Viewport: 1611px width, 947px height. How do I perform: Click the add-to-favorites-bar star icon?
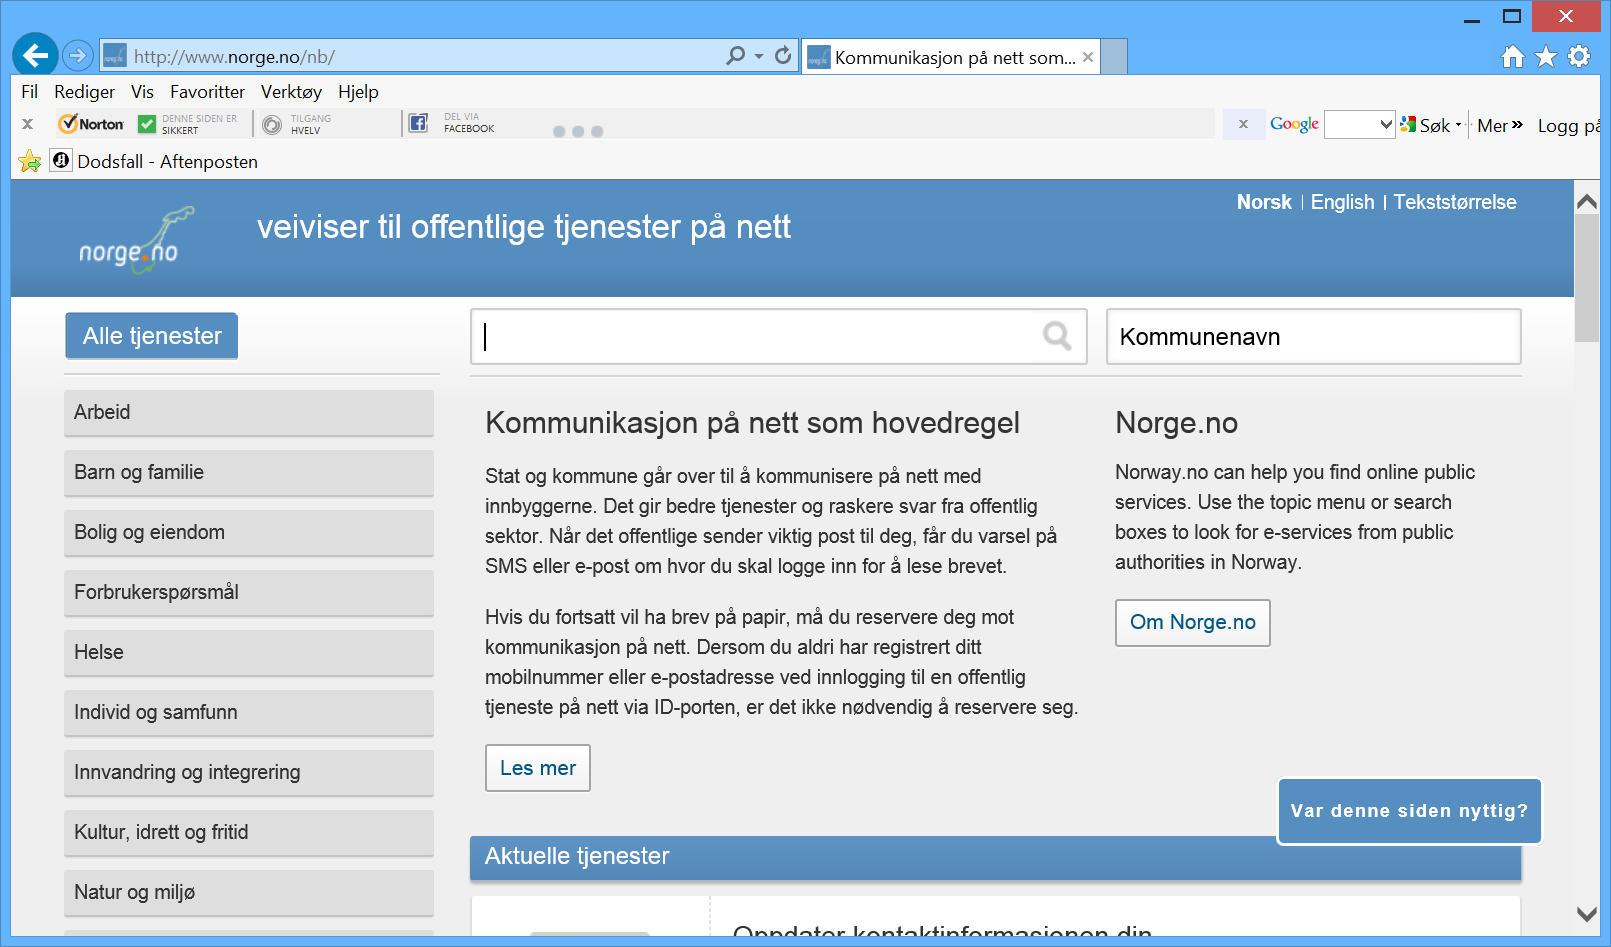coord(30,161)
